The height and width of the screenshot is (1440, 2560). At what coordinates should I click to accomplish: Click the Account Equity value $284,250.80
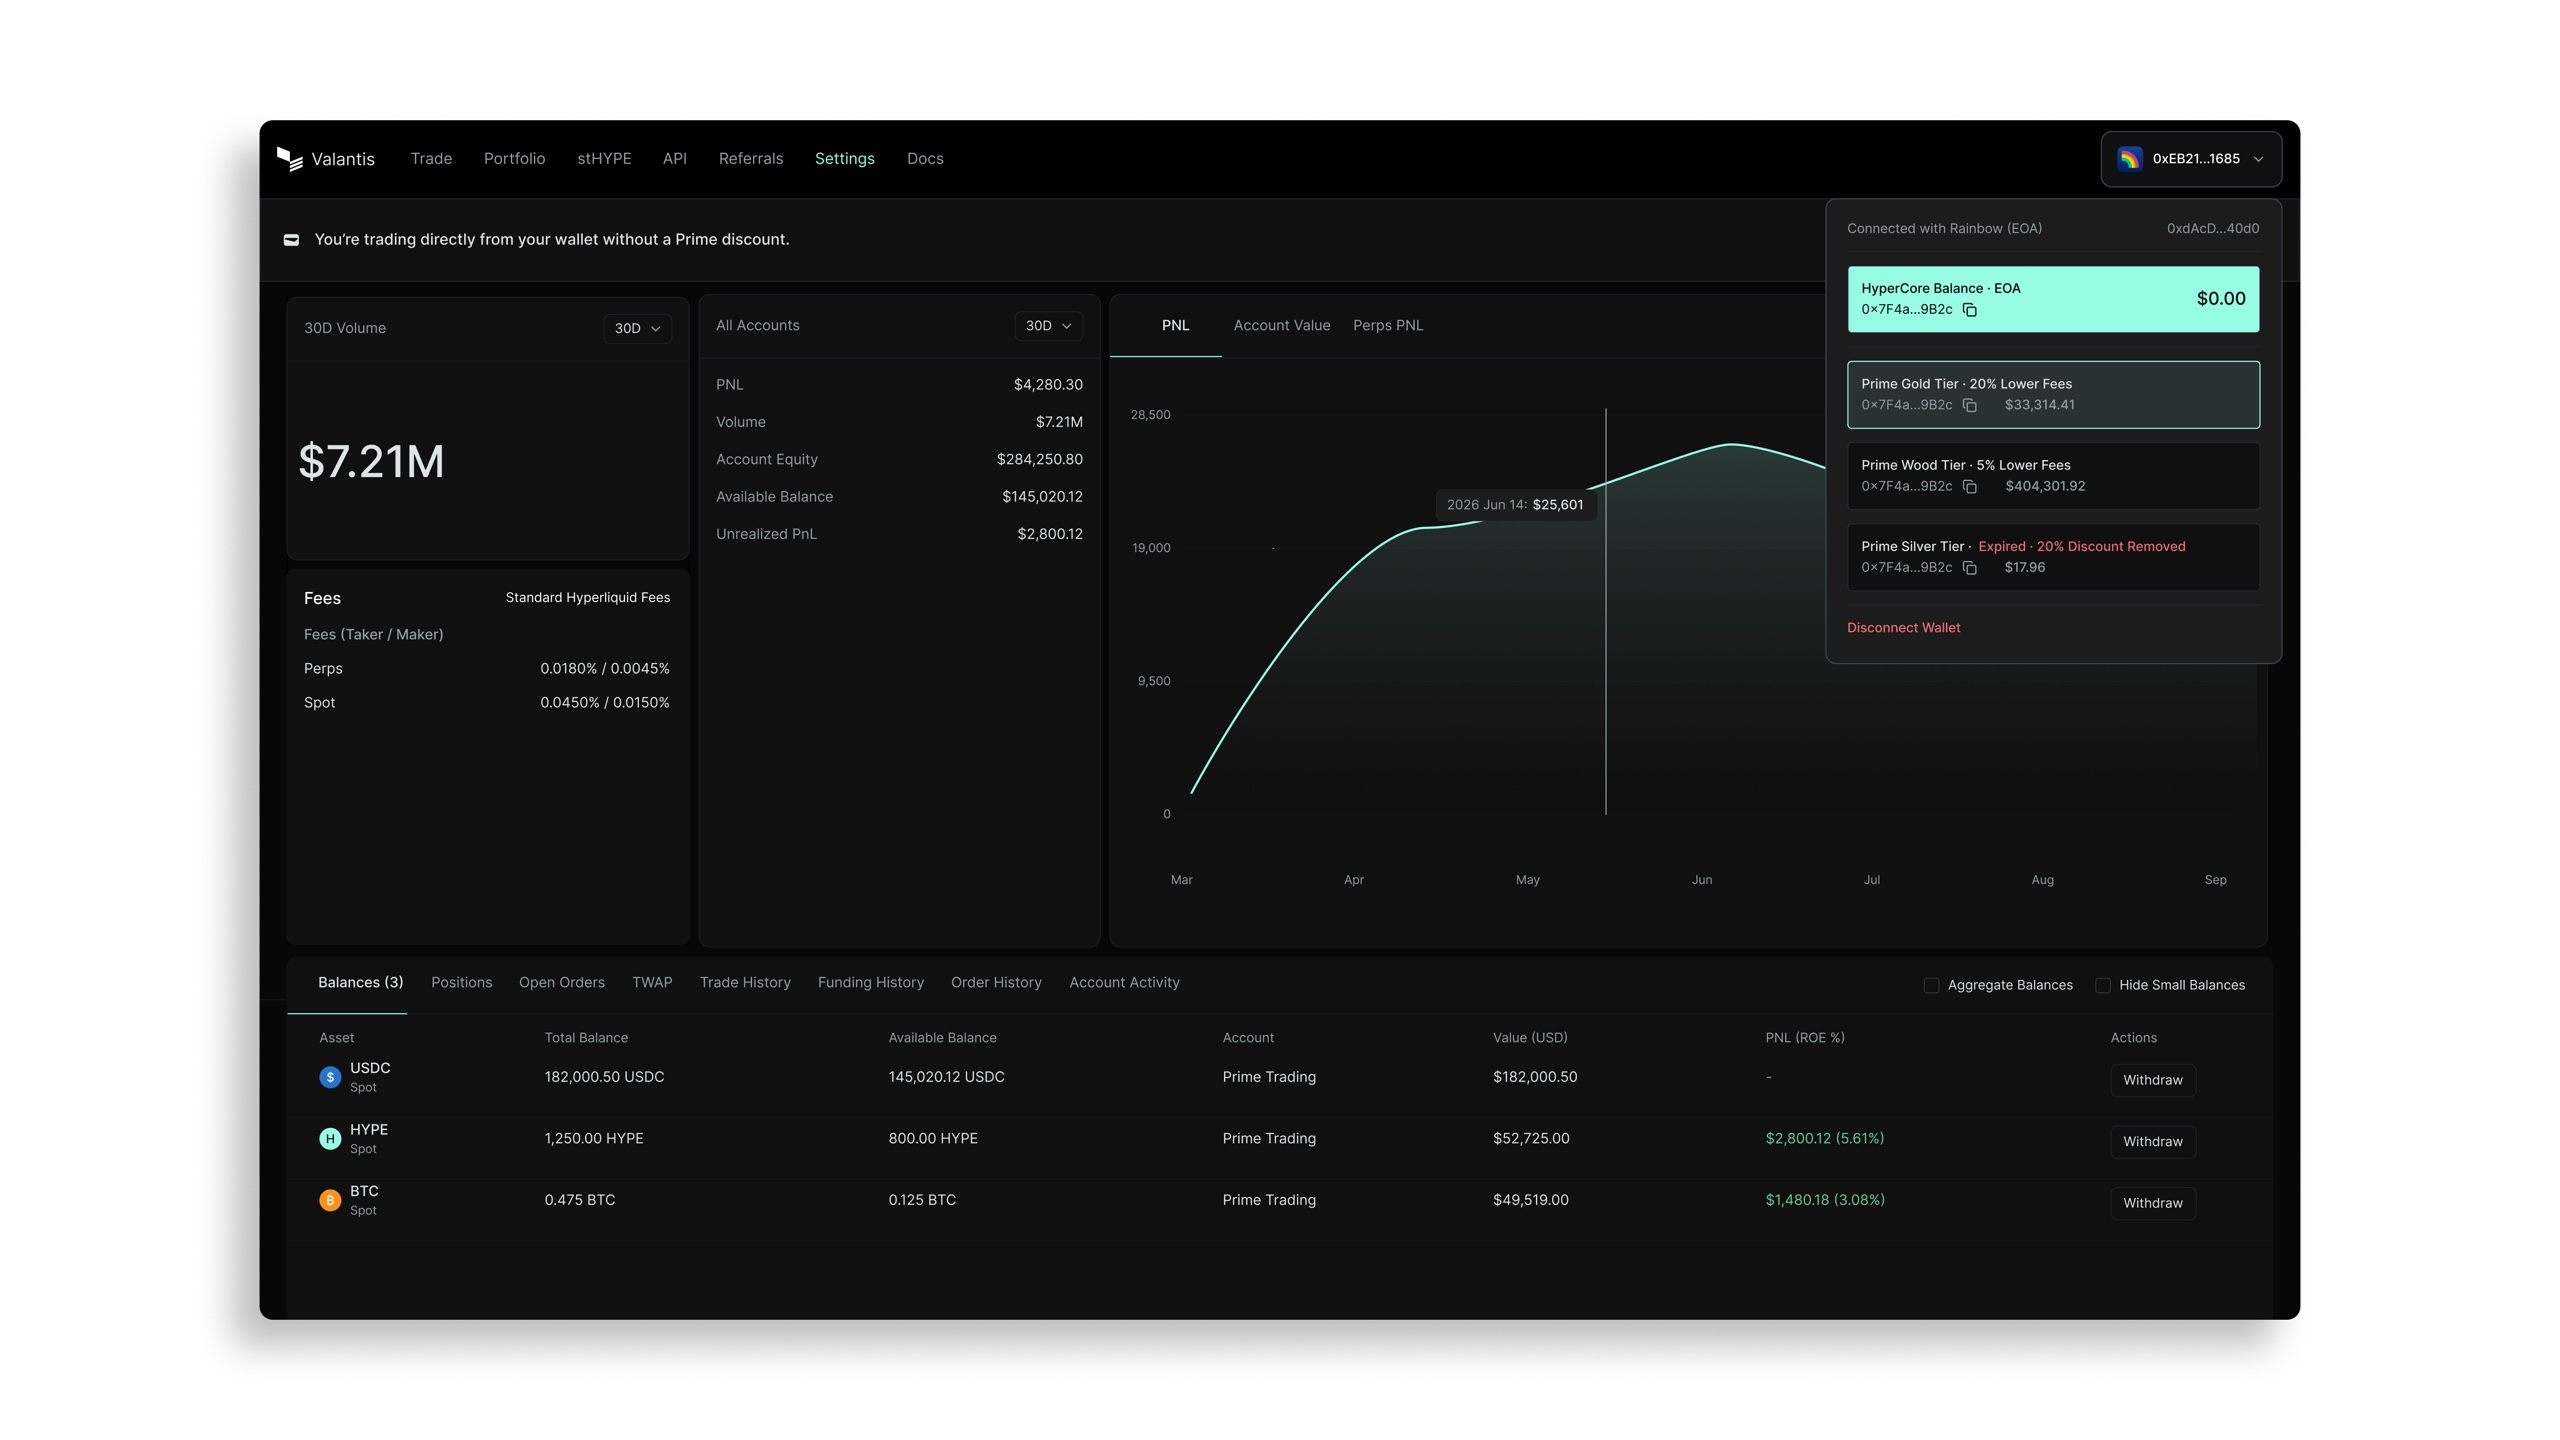tap(1039, 460)
